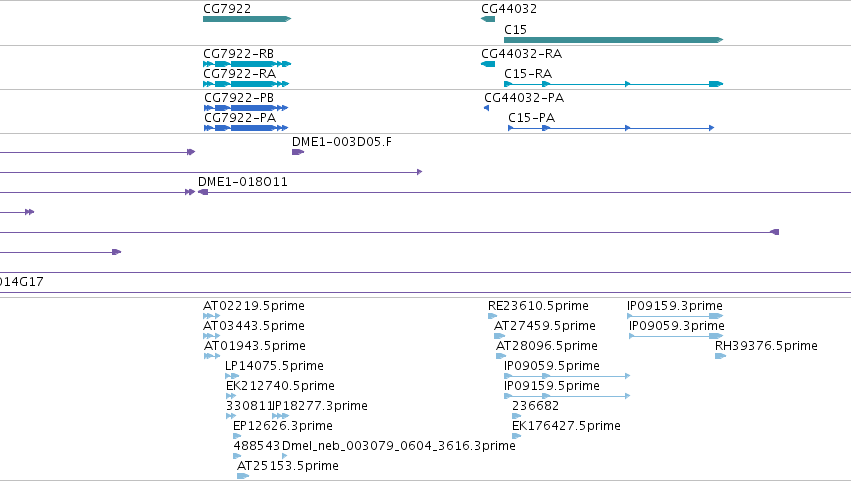Select the AT02219.5prime EST glyph
Image resolution: width=851 pixels, height=481 pixels.
pyautogui.click(x=212, y=316)
